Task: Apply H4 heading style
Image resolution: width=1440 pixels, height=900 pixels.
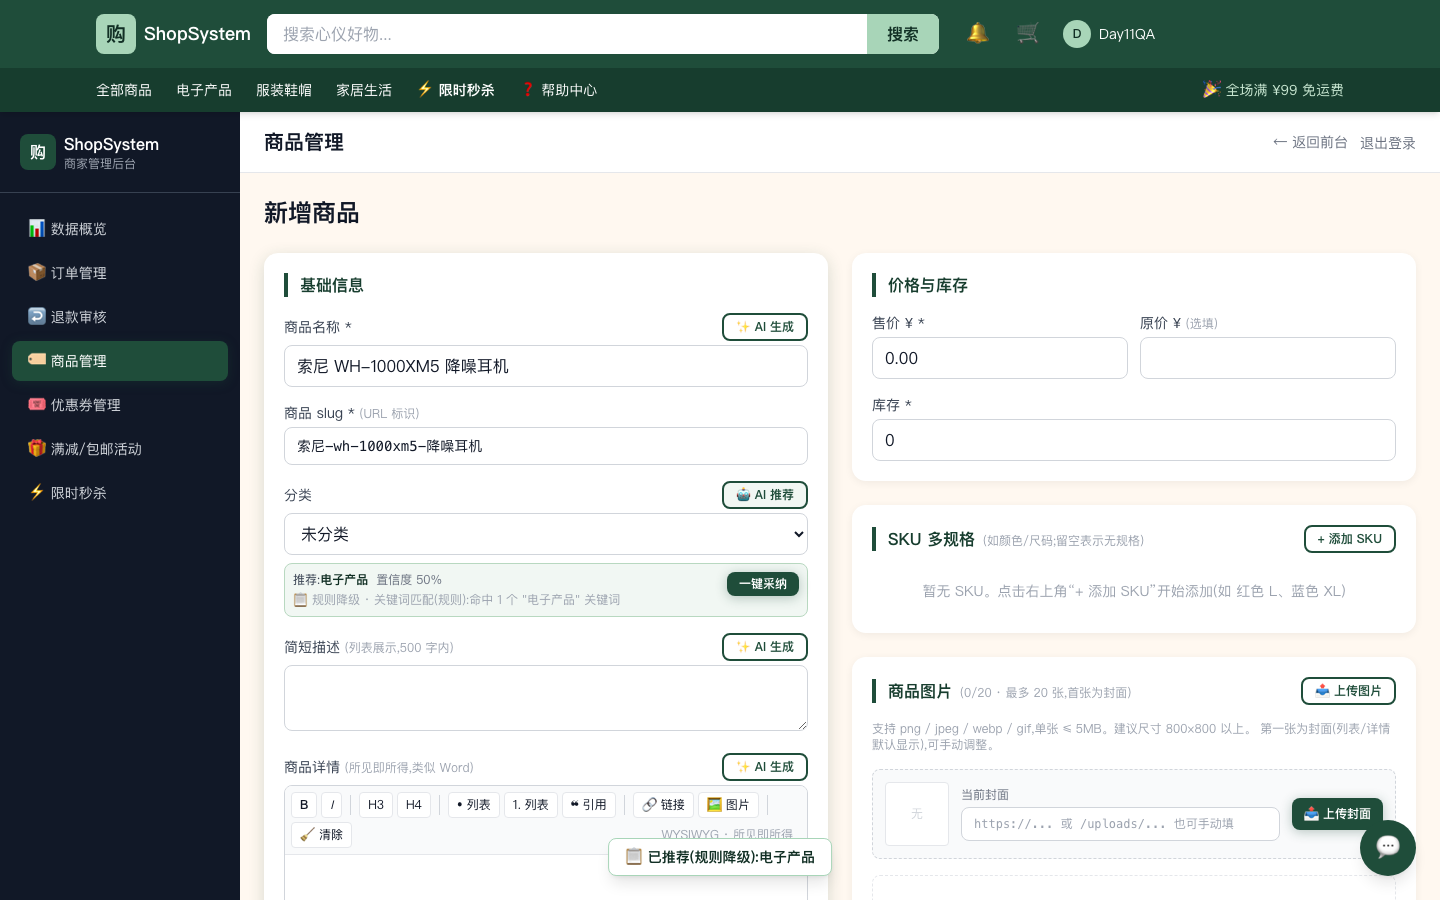Action: 414,805
